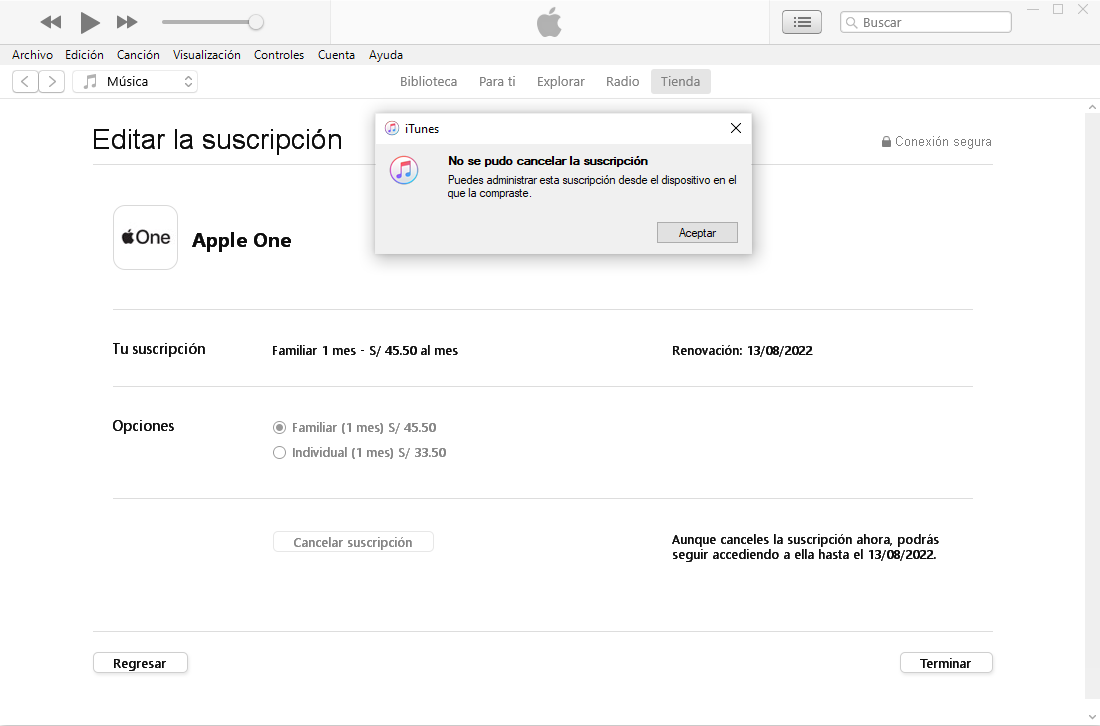
Task: Adjust the volume slider knob
Action: pyautogui.click(x=256, y=22)
